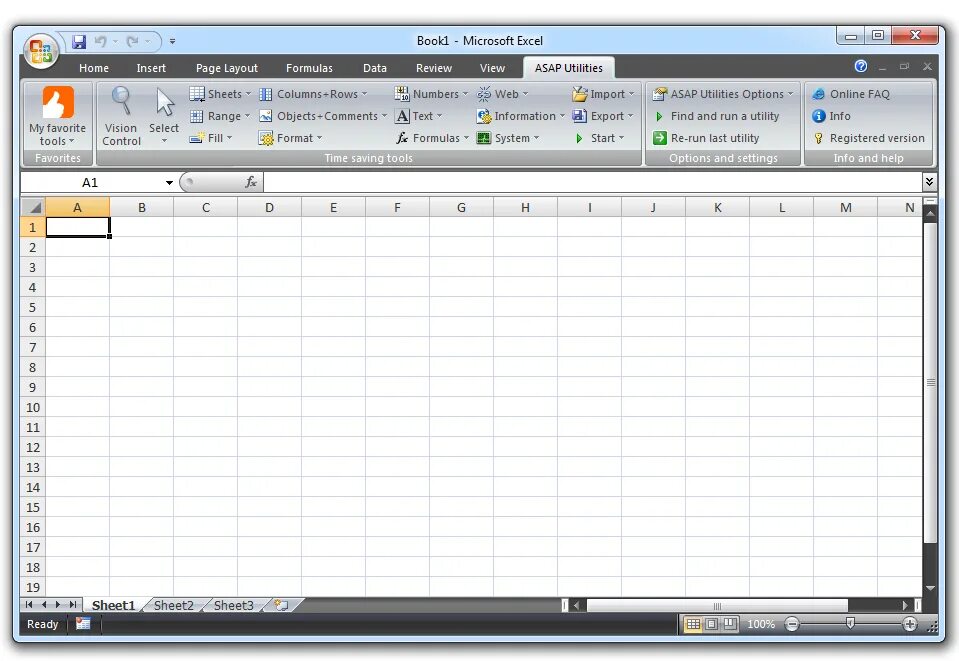Click Find and run a utility
959x661 pixels.
tap(716, 116)
